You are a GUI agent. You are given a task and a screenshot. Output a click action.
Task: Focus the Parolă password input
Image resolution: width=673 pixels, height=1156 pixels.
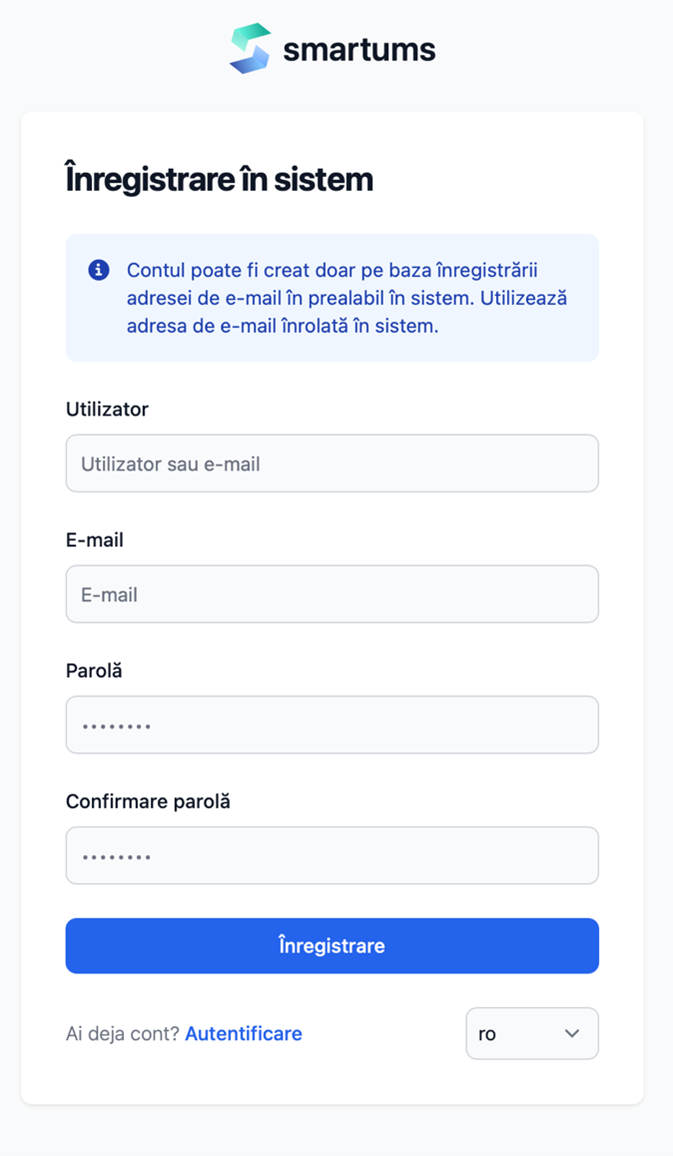pos(332,725)
